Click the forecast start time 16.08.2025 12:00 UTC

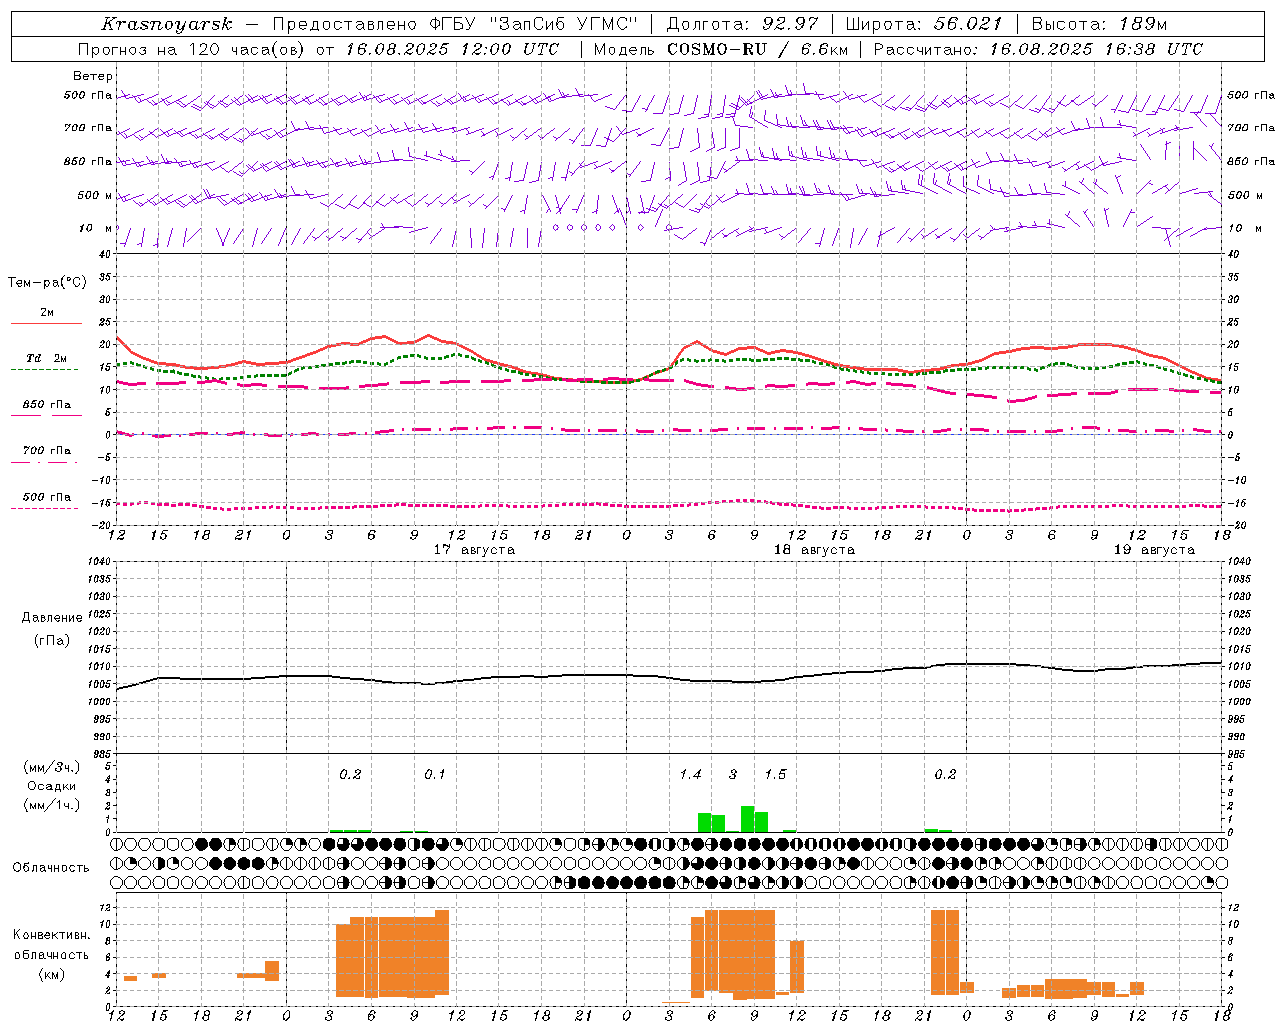coord(452,49)
